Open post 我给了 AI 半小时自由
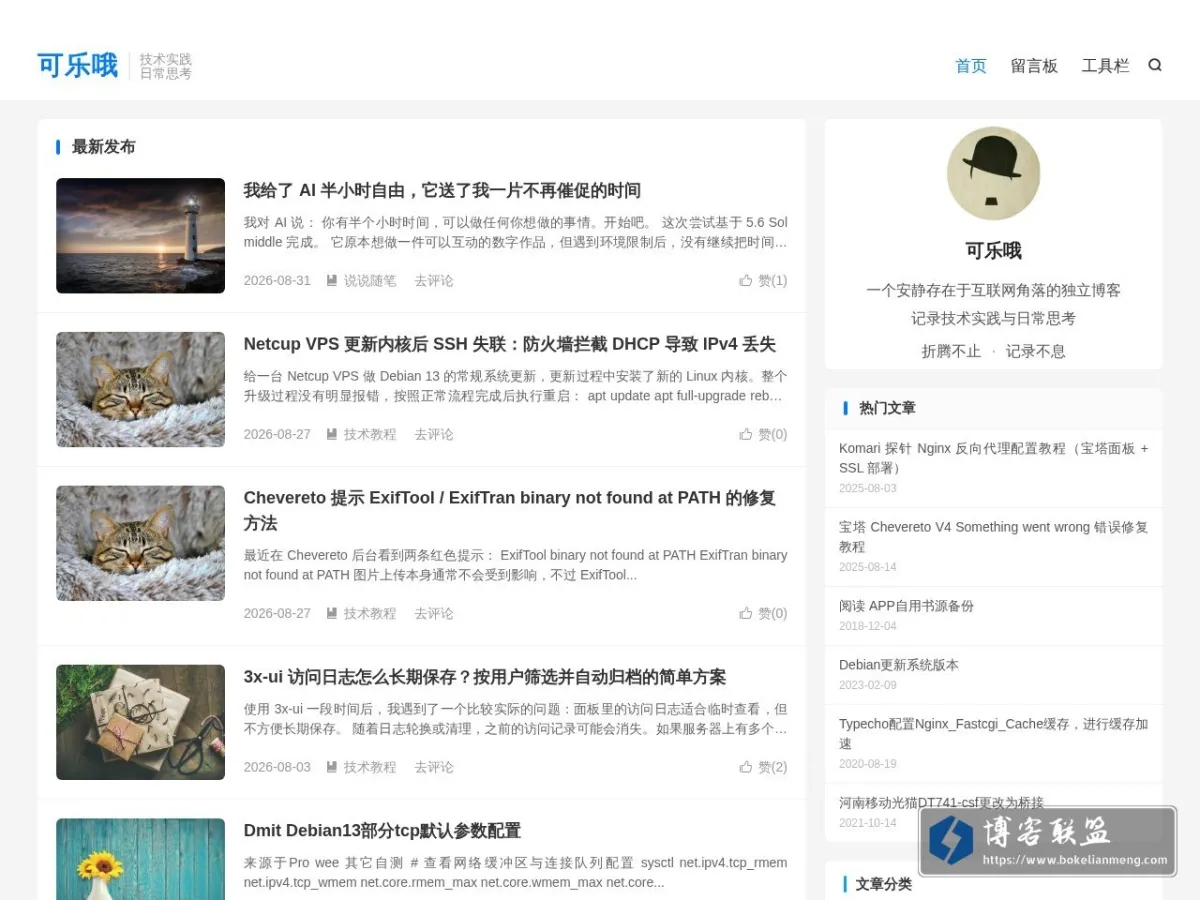This screenshot has height=900, width=1200. pos(442,190)
